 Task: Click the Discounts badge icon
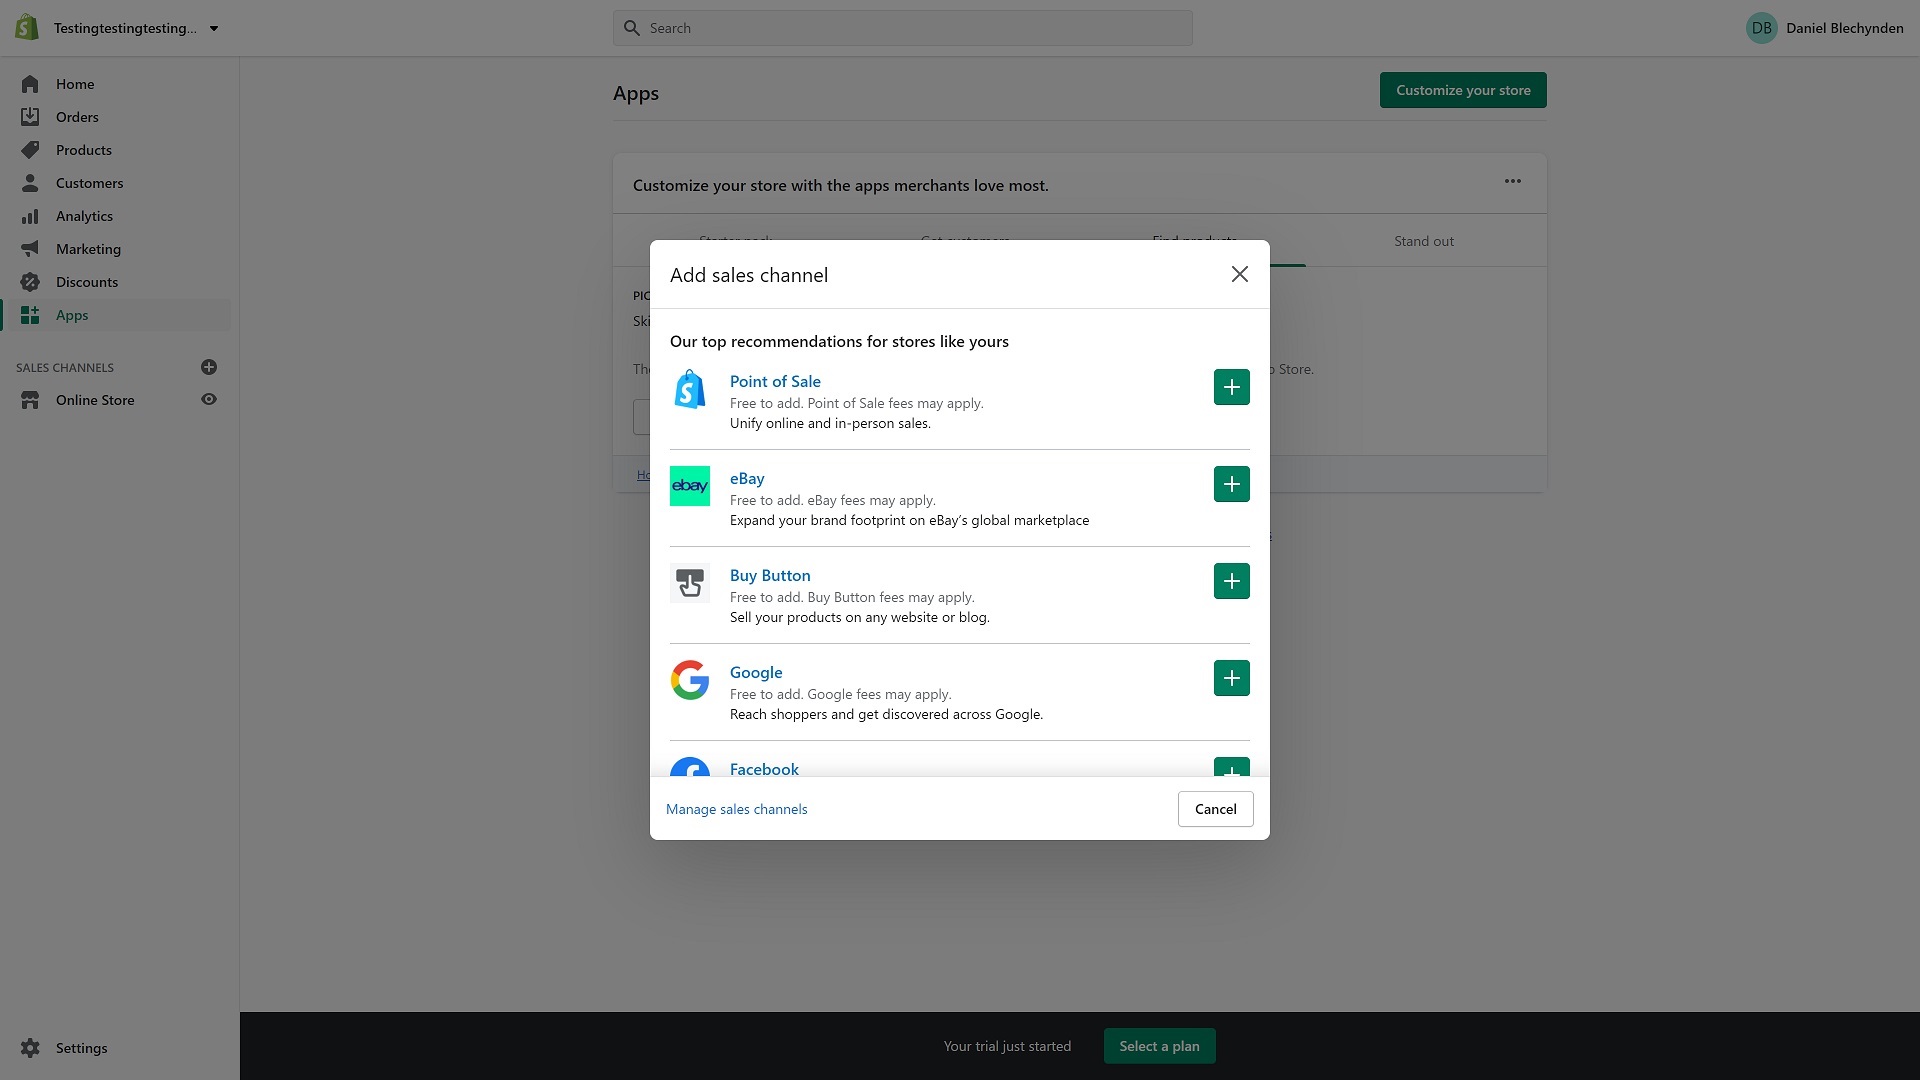click(x=30, y=282)
